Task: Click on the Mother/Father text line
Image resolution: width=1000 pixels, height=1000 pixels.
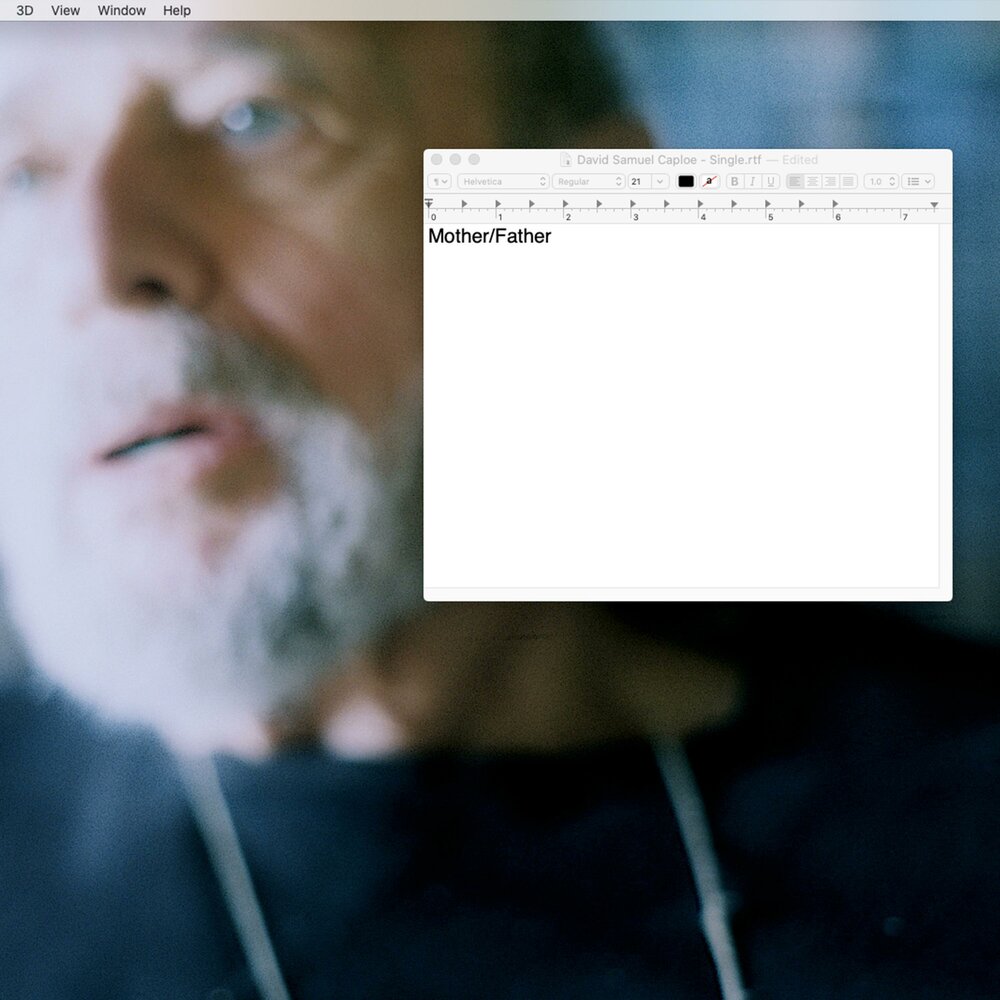Action: (x=490, y=237)
